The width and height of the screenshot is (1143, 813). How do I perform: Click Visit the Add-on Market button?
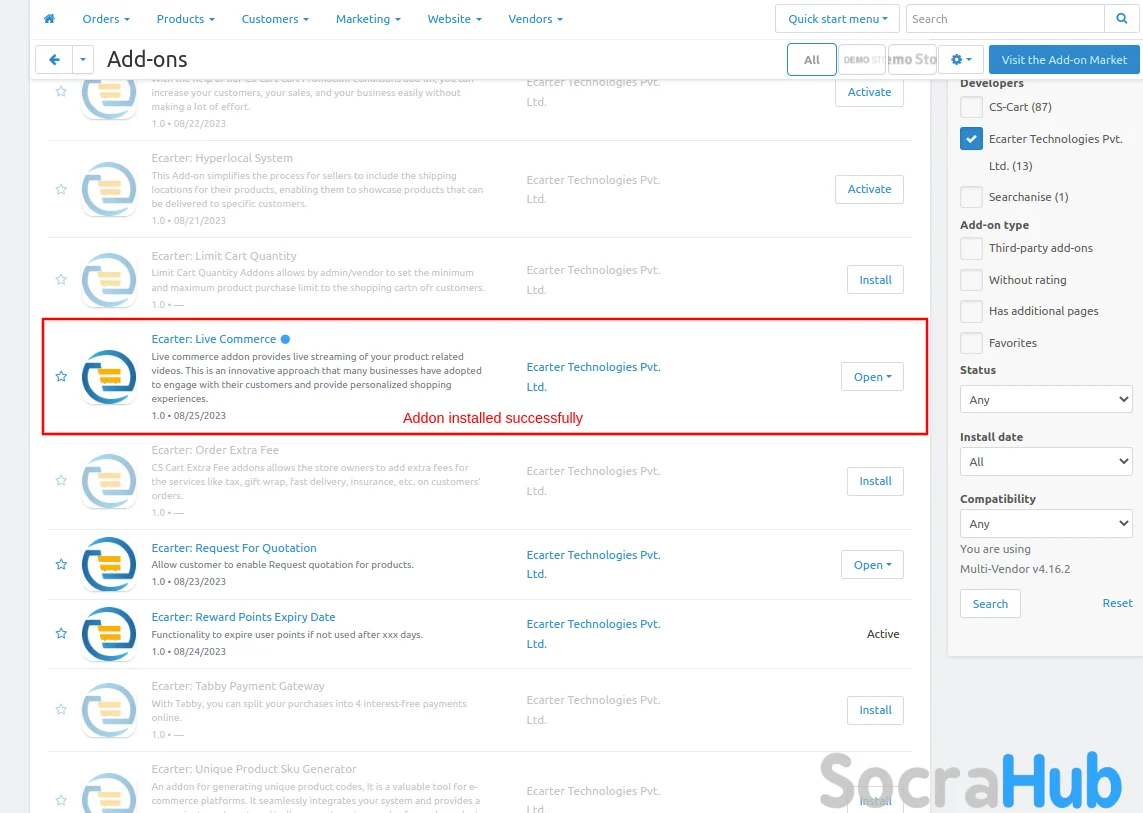[1064, 60]
